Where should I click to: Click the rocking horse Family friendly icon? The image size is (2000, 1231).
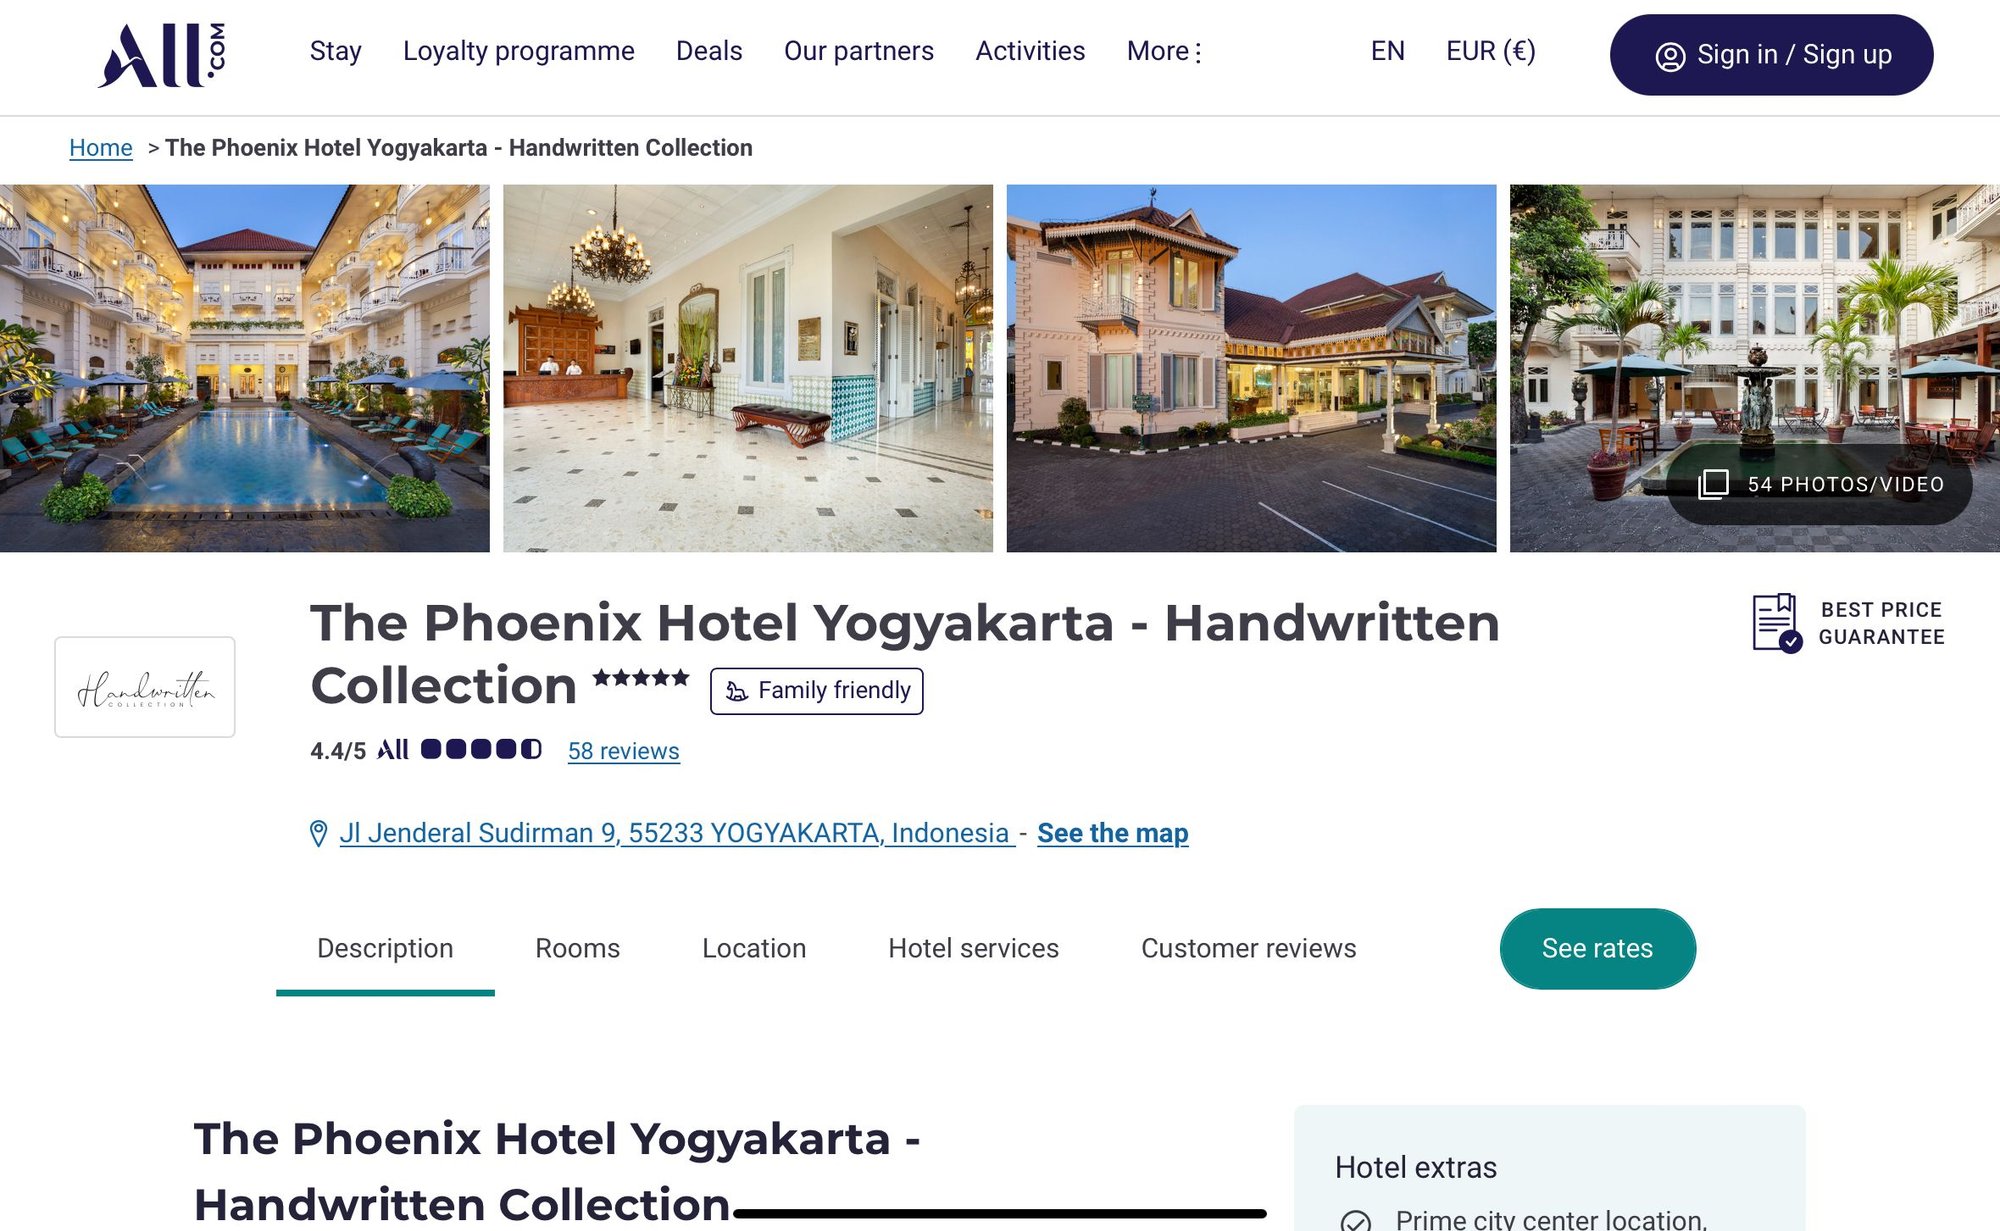[x=737, y=691]
